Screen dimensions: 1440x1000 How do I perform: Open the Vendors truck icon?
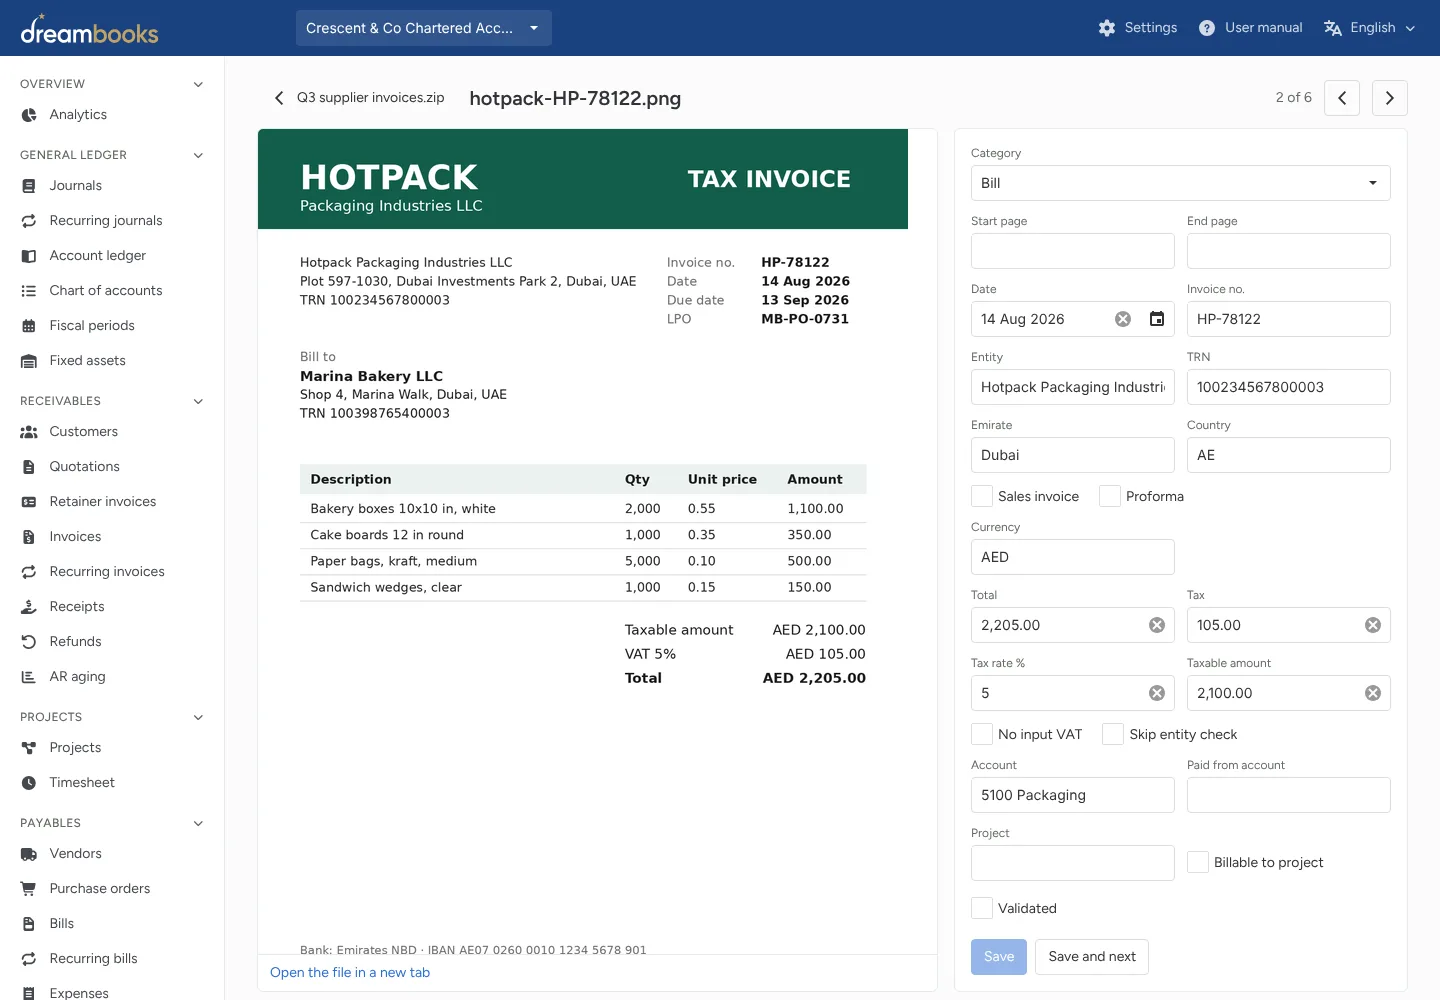pyautogui.click(x=29, y=854)
